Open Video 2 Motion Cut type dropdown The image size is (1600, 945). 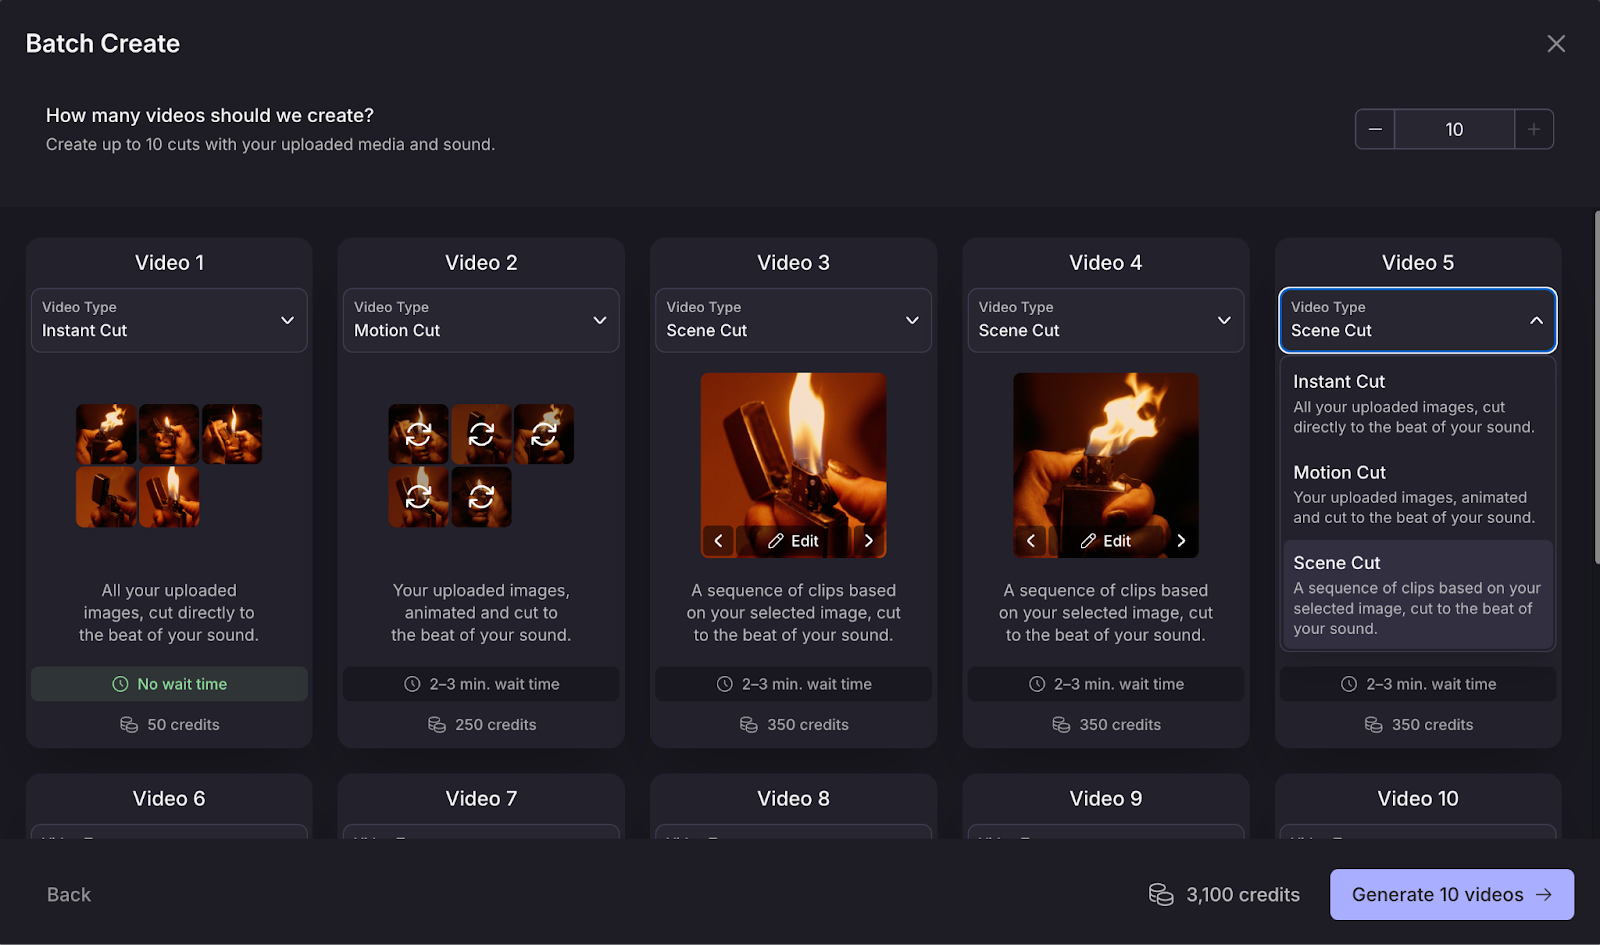tap(481, 320)
